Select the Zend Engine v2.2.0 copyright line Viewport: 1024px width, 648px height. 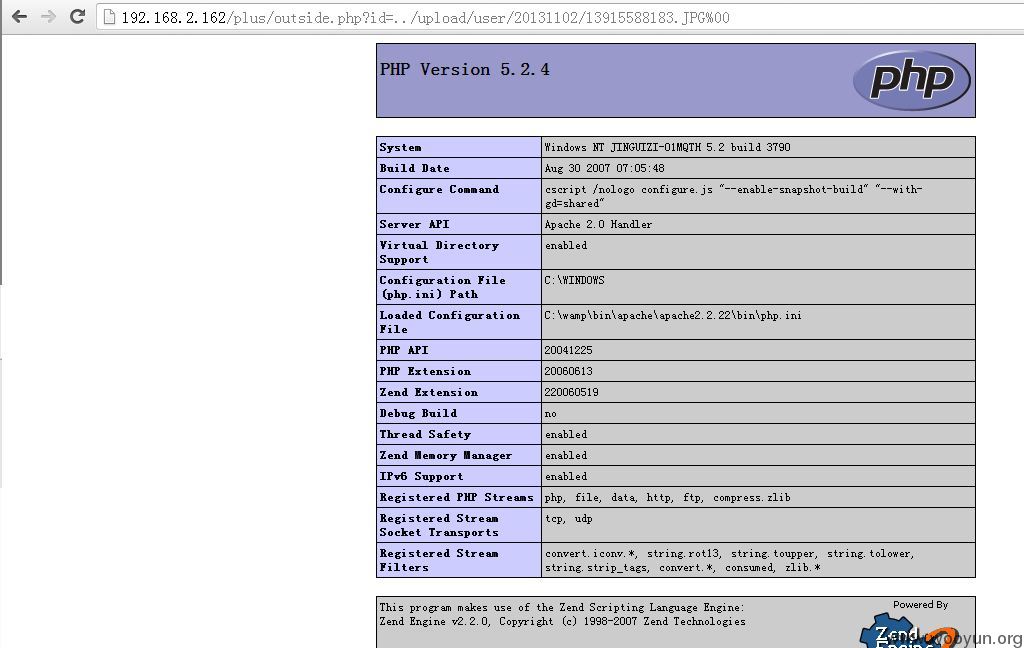tap(562, 621)
